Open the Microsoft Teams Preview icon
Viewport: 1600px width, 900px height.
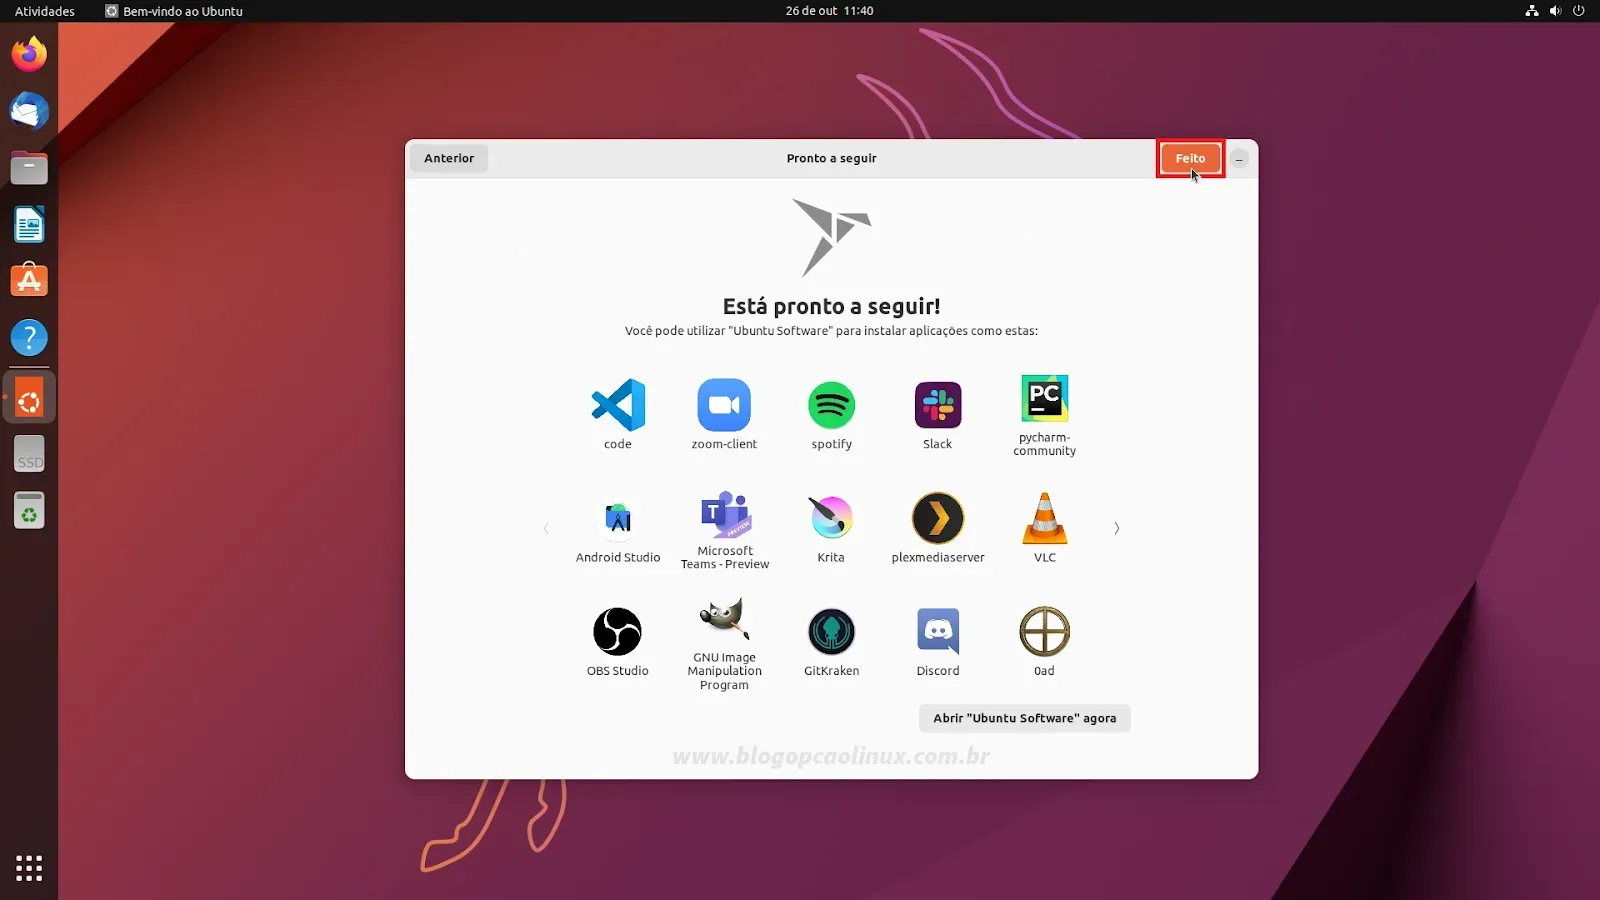(725, 516)
